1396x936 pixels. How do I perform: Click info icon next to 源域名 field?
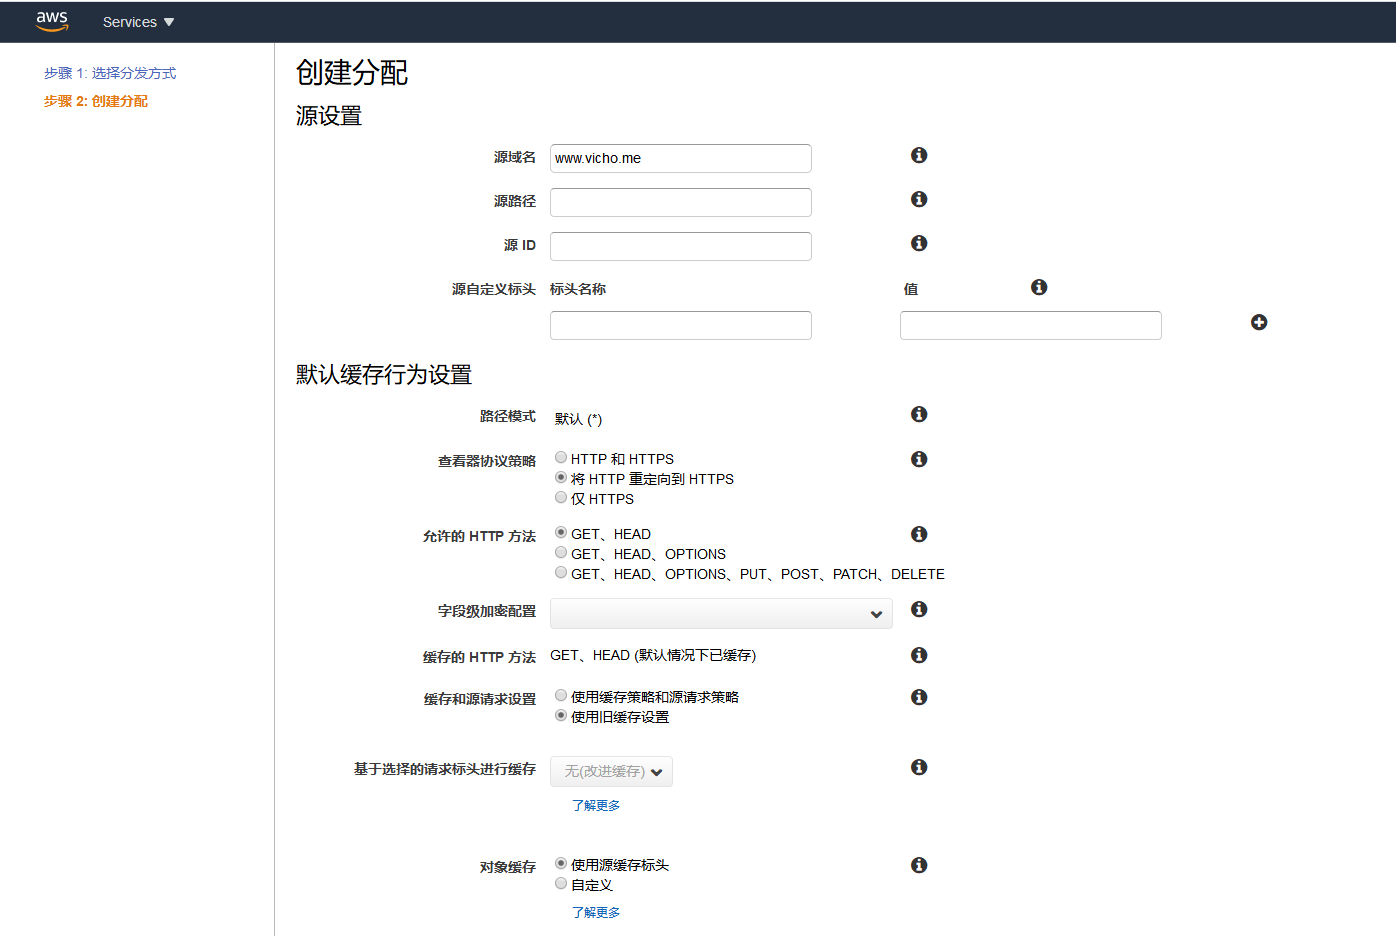(x=919, y=155)
